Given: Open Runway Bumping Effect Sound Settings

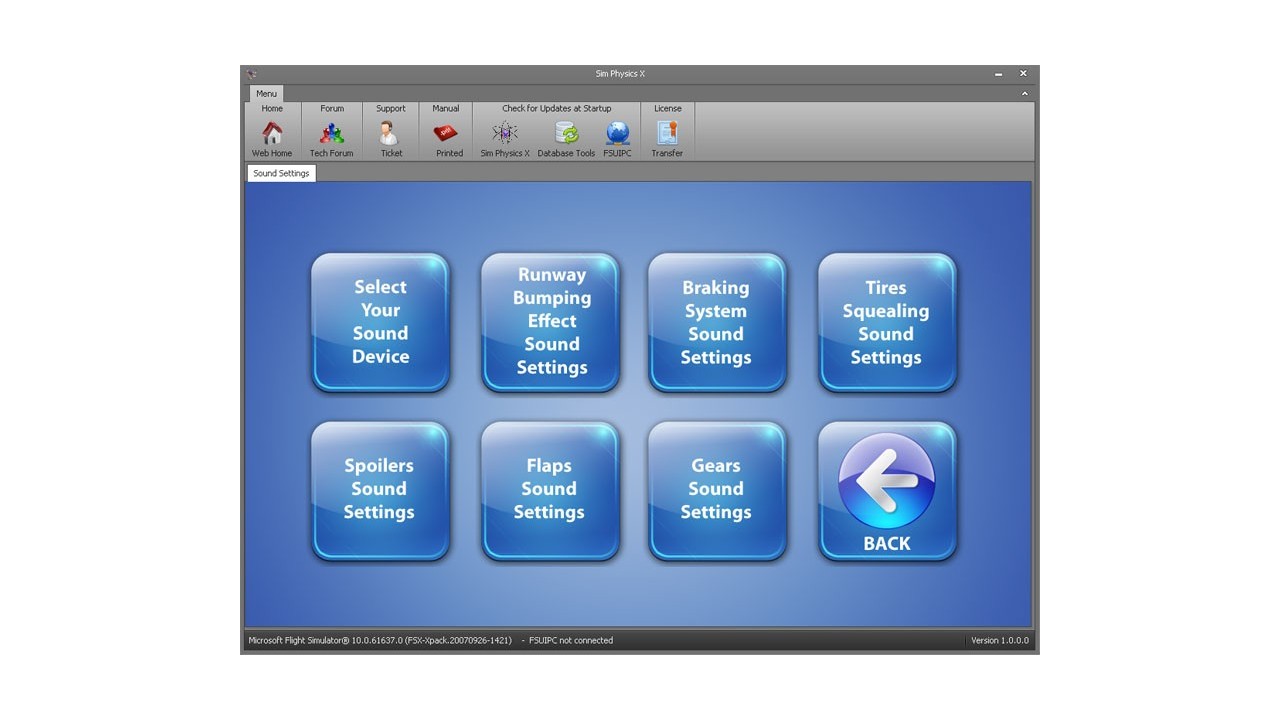Looking at the screenshot, I should (x=551, y=322).
